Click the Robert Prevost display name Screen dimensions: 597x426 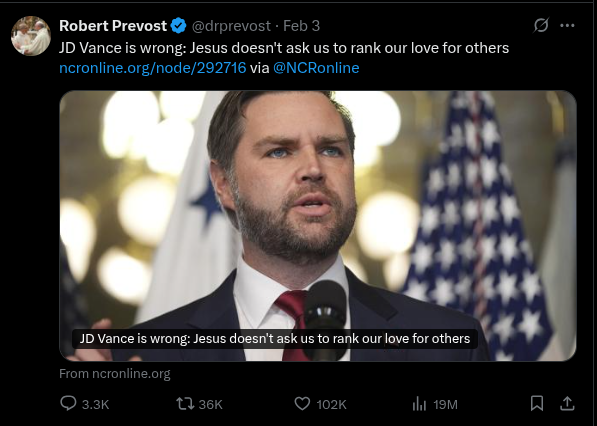[113, 26]
